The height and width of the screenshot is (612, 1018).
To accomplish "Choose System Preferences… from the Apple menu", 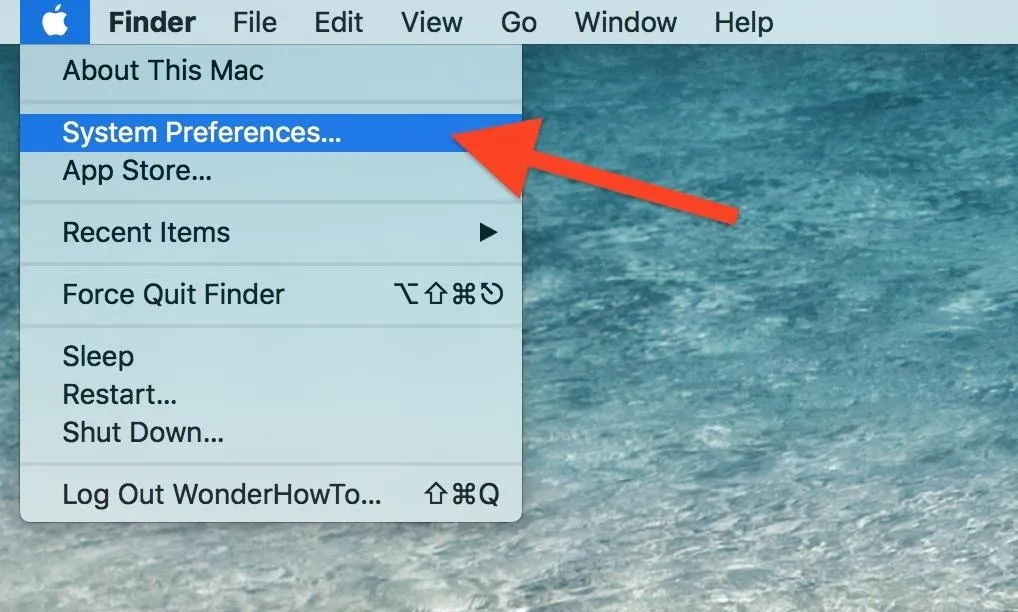I will click(271, 133).
